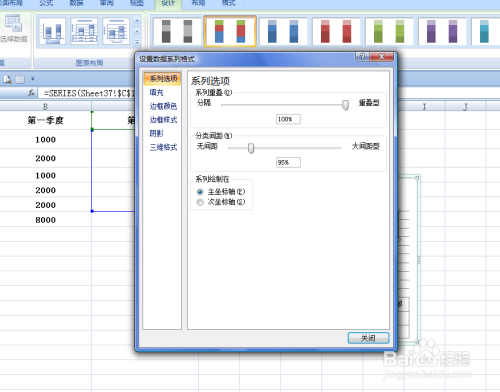Choose the green chart style
This screenshot has height=392, width=500.
coord(389,31)
